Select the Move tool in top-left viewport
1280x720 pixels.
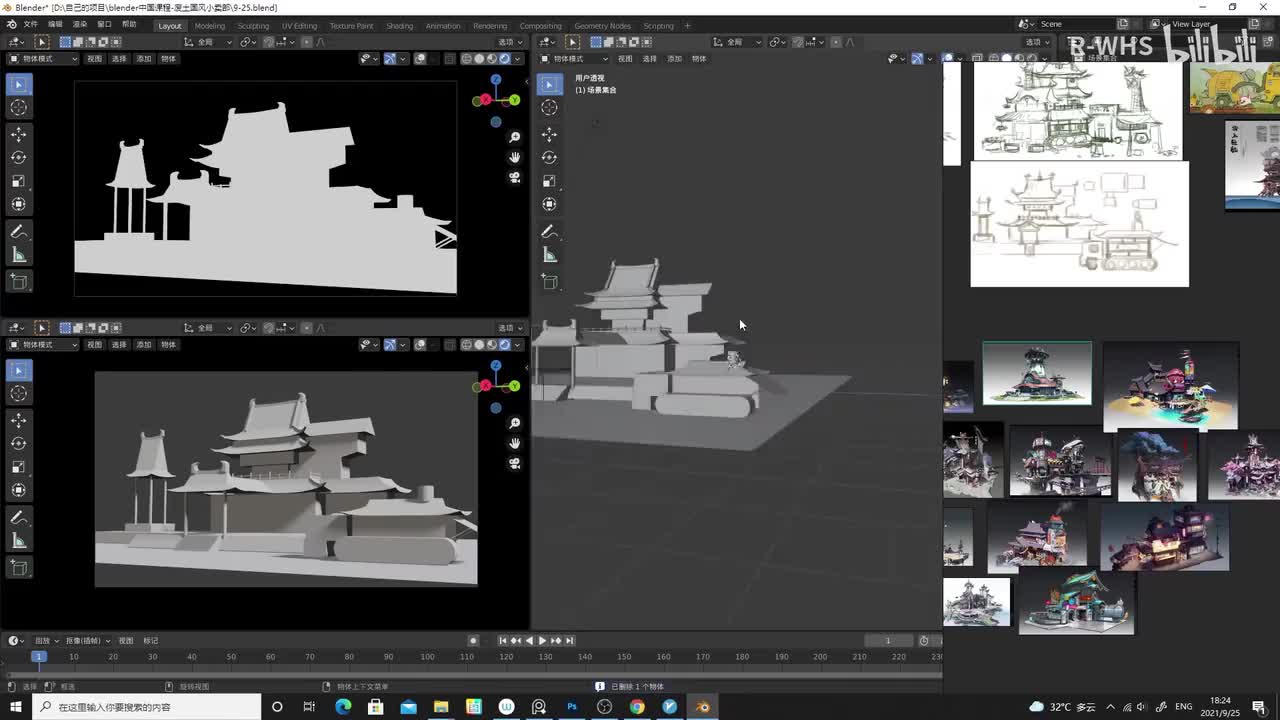[x=18, y=134]
